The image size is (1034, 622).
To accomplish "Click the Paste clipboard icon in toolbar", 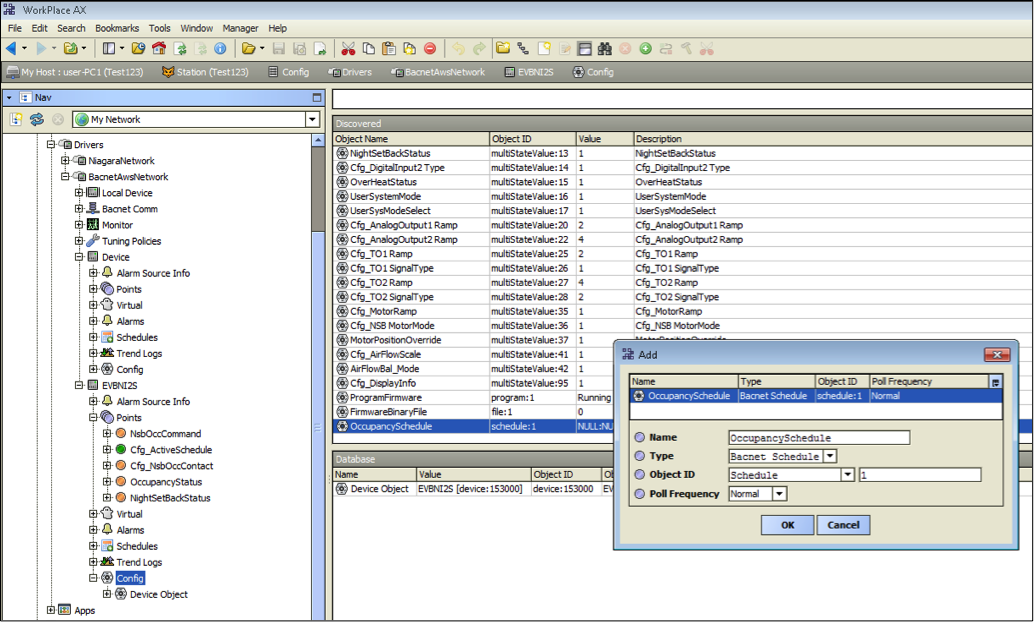I will pos(389,49).
